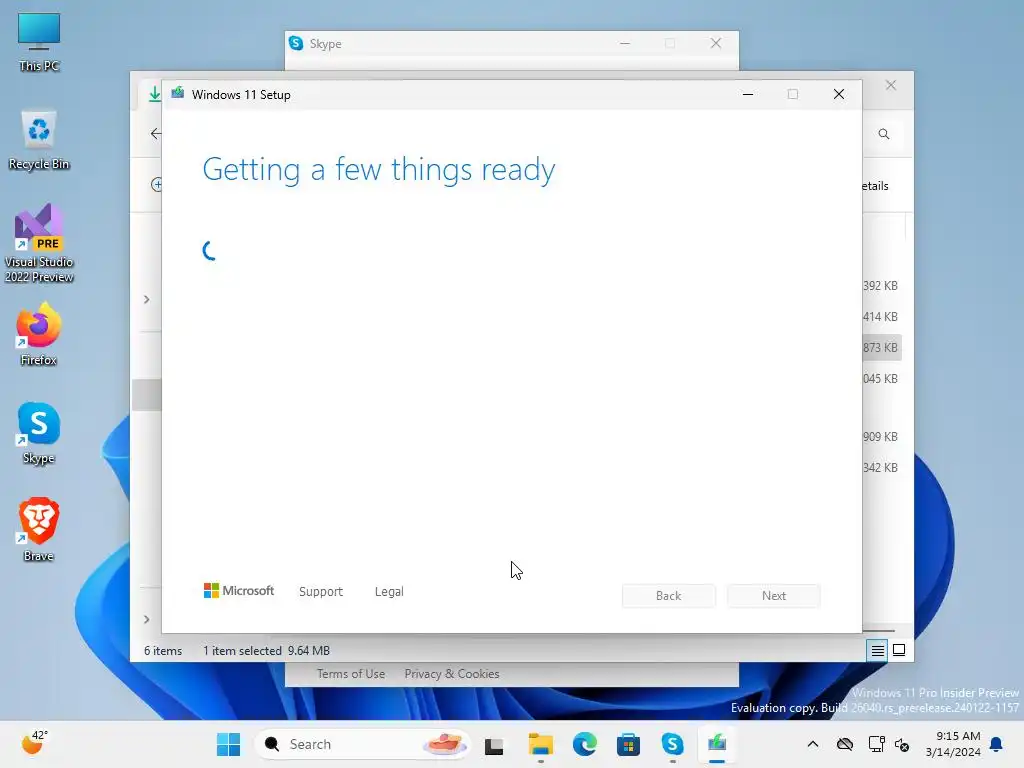Open Task View from the taskbar
This screenshot has width=1024, height=768.
(x=494, y=744)
